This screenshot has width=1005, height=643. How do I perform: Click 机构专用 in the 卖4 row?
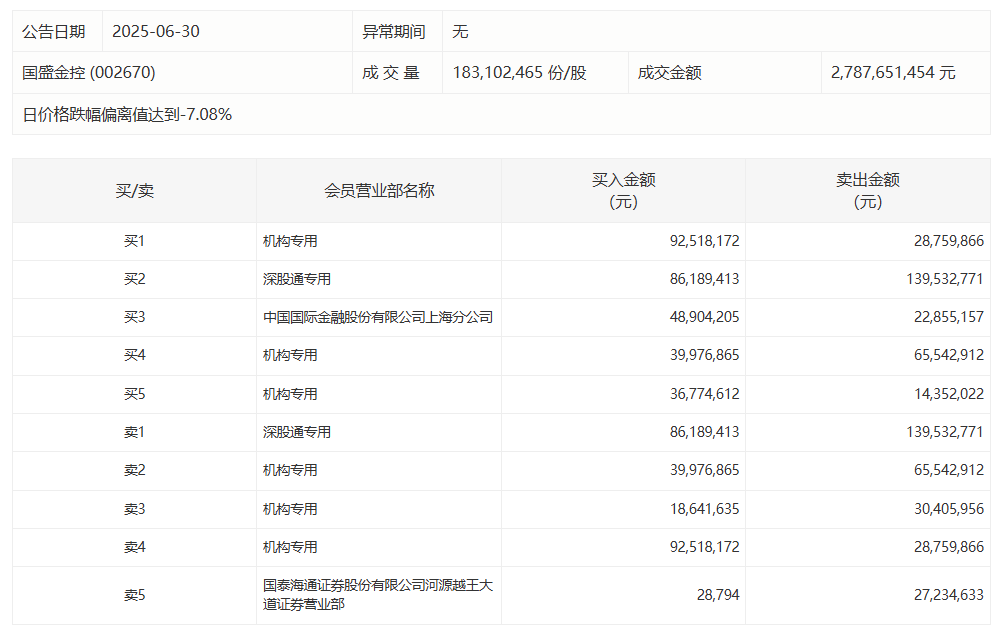[x=290, y=547]
